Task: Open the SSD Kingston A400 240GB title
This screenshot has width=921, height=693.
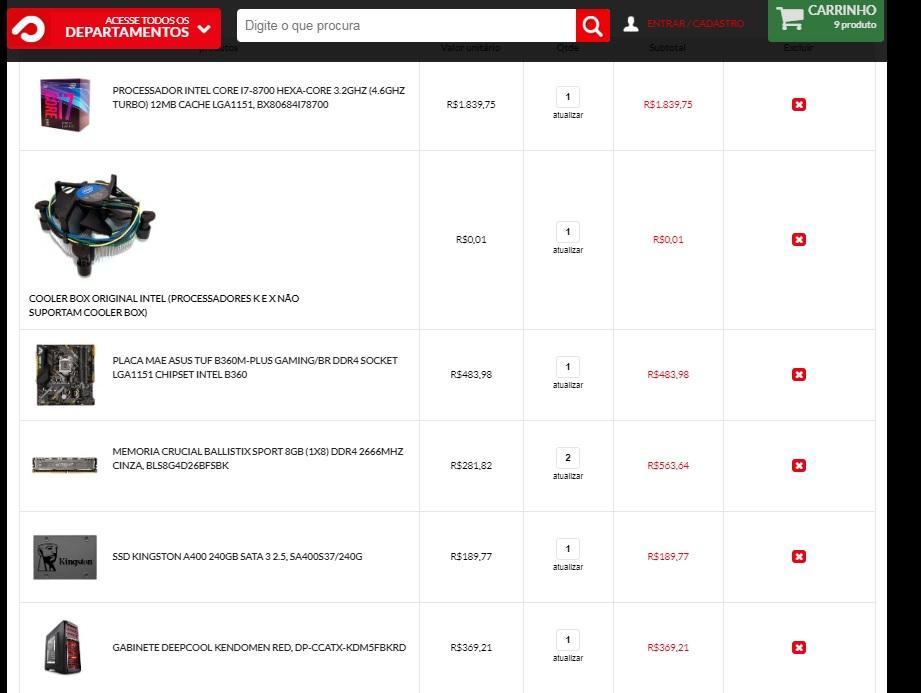Action: [237, 556]
